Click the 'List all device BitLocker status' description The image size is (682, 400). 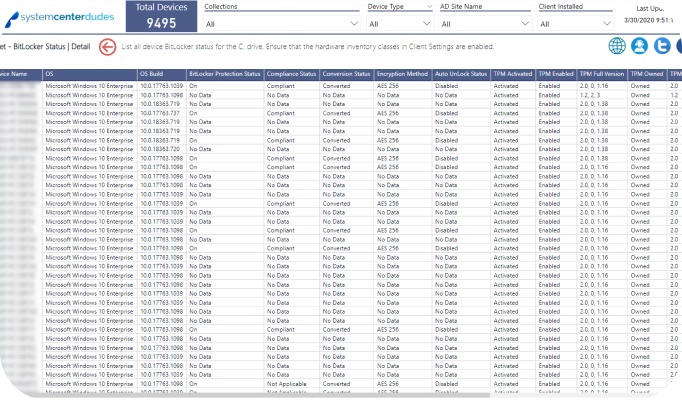point(308,47)
